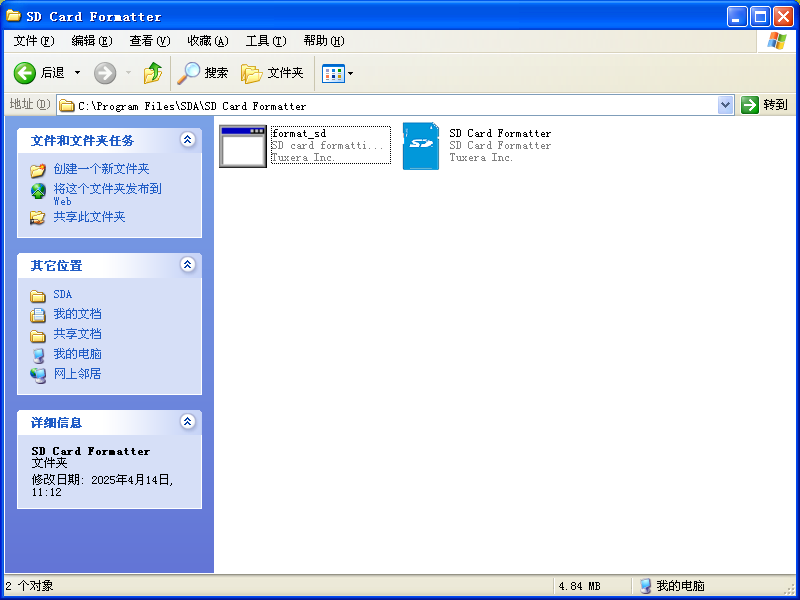Open 共享文档 link
This screenshot has height=600, width=800.
pyautogui.click(x=77, y=334)
